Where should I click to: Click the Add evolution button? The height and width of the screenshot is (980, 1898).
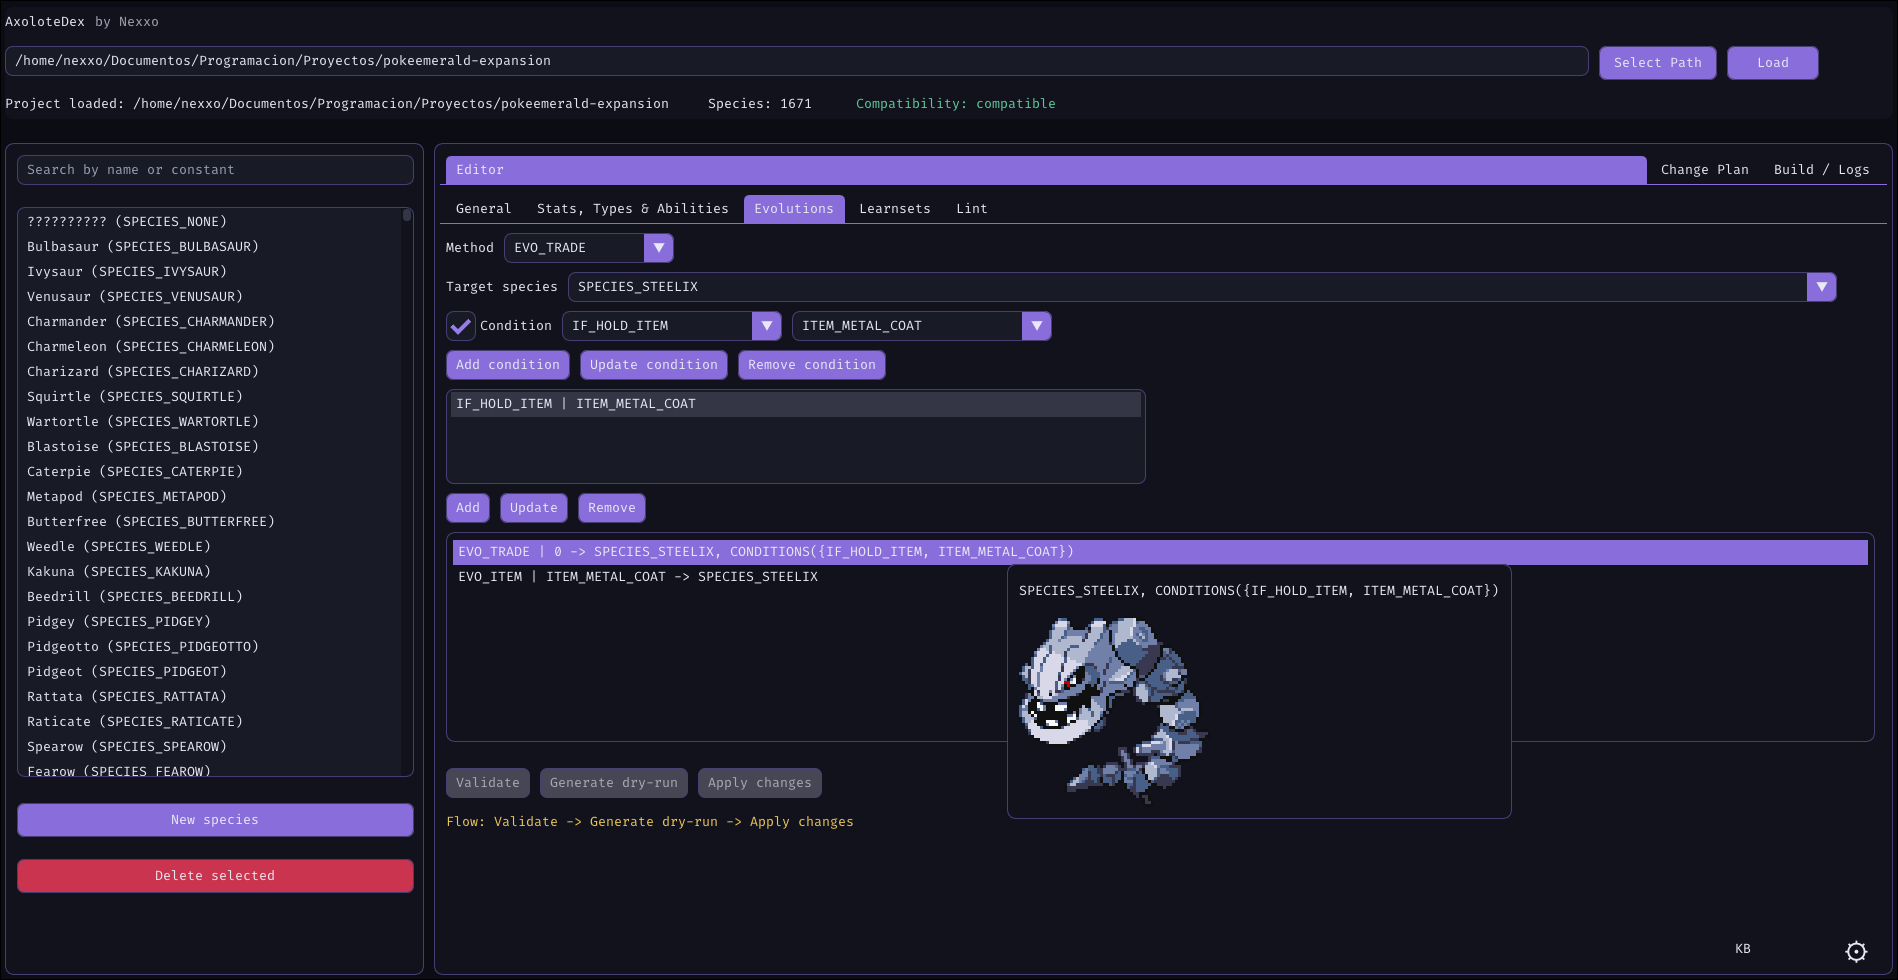pyautogui.click(x=468, y=508)
